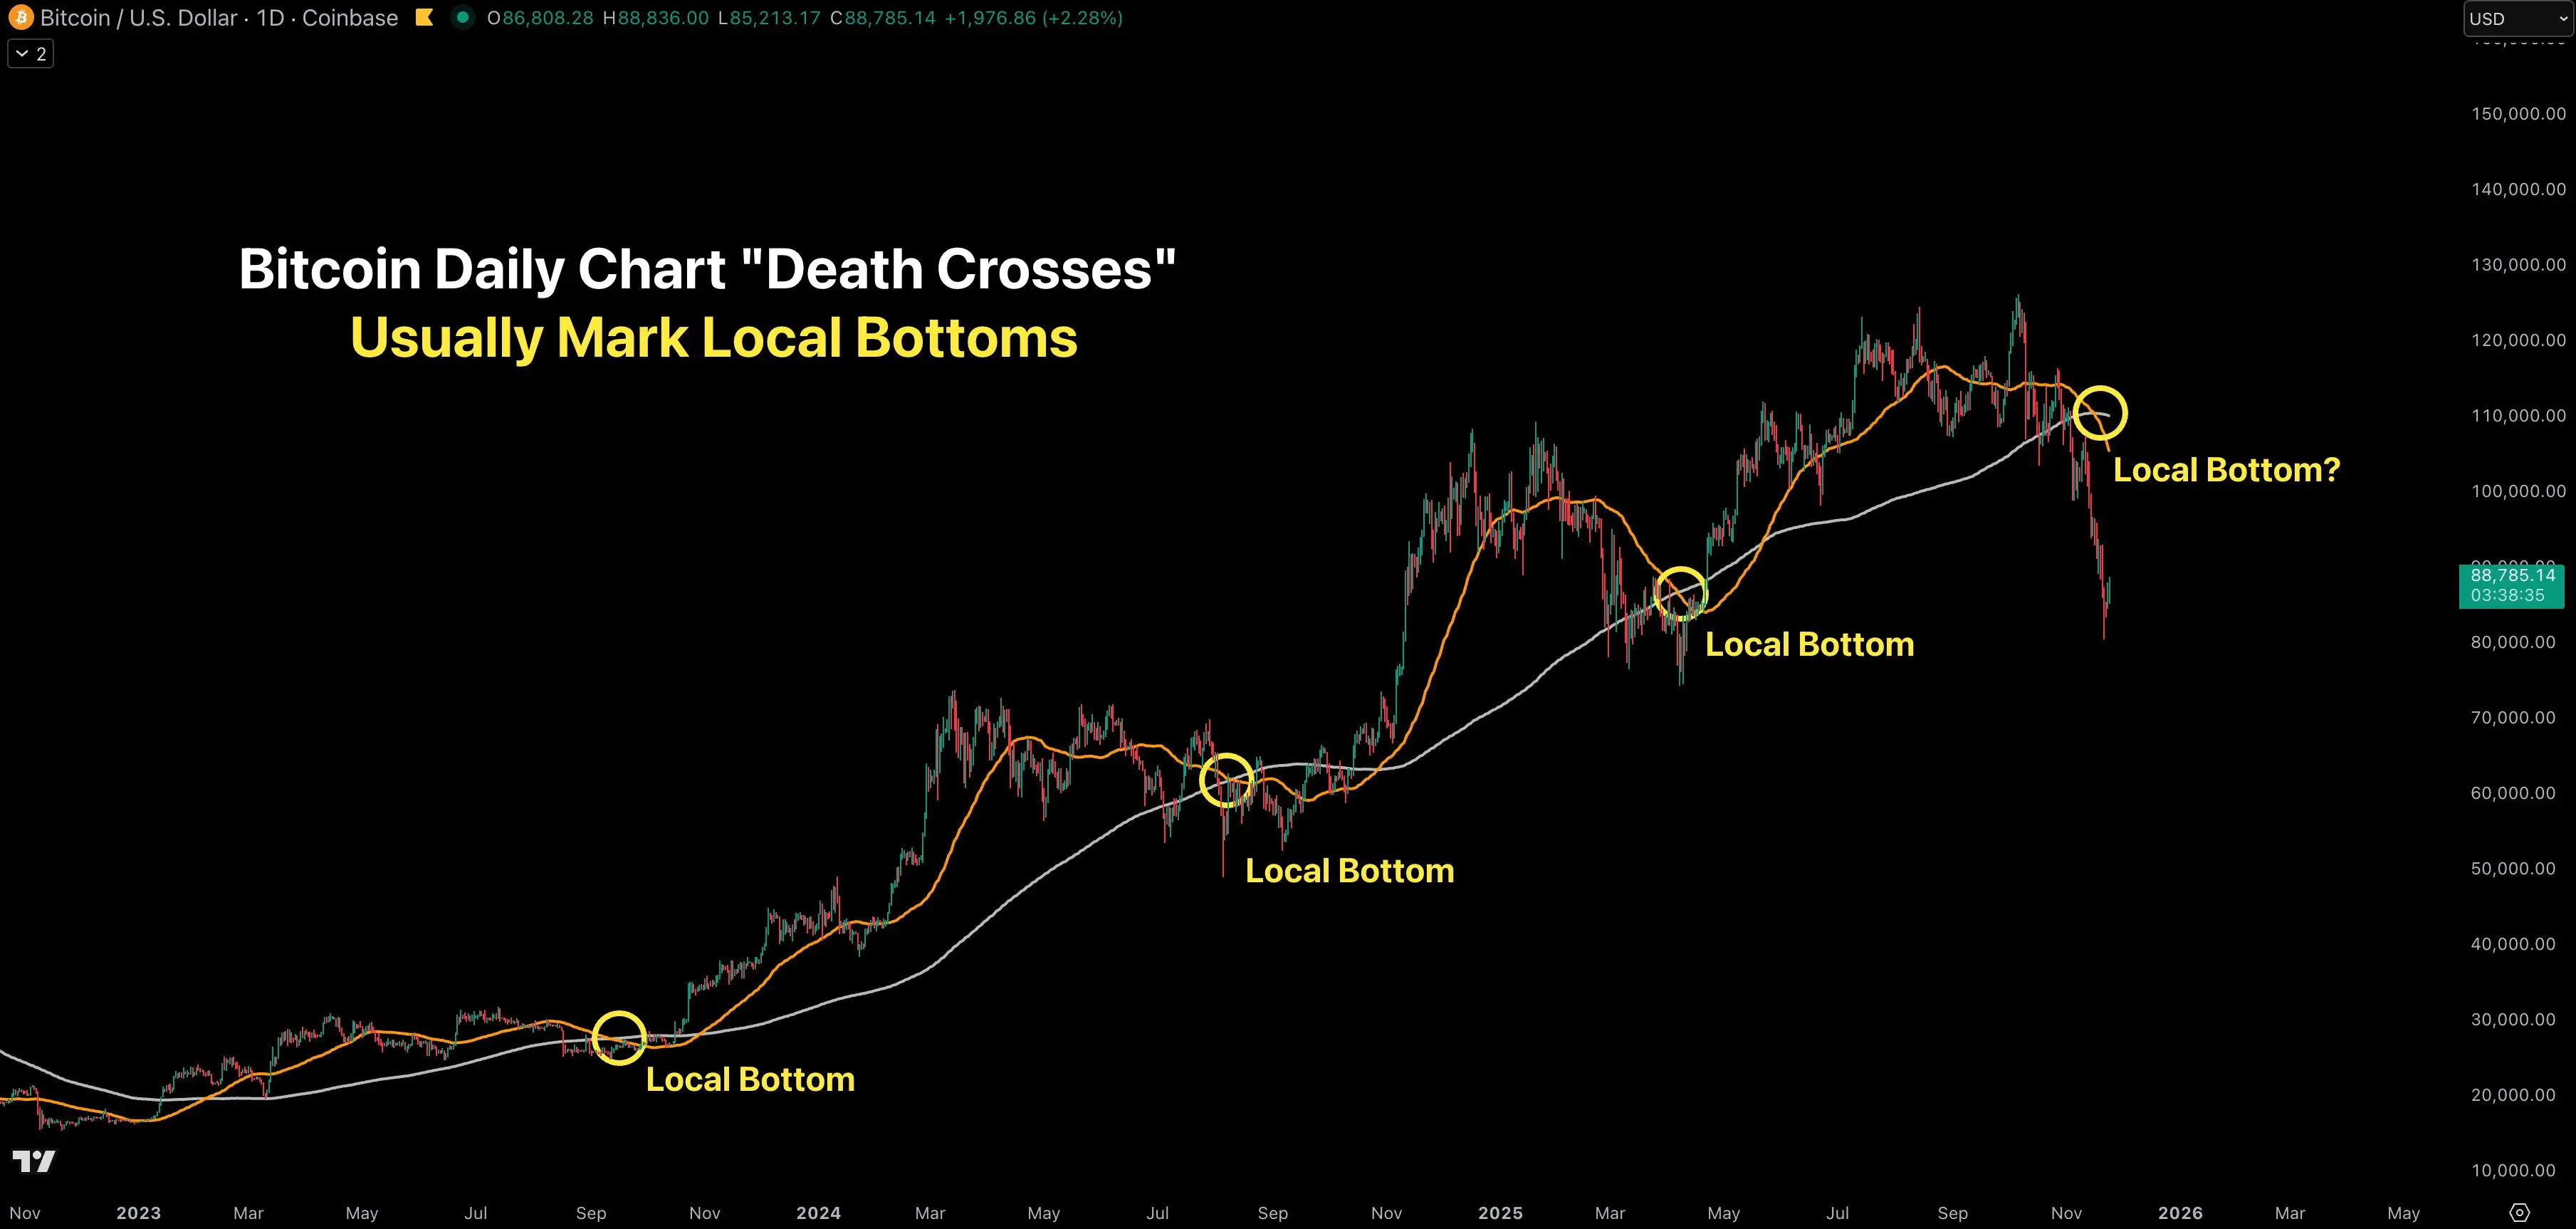Select the yellow circle marking the September 2023 cross
Image resolution: width=2576 pixels, height=1229 pixels.
click(620, 1038)
